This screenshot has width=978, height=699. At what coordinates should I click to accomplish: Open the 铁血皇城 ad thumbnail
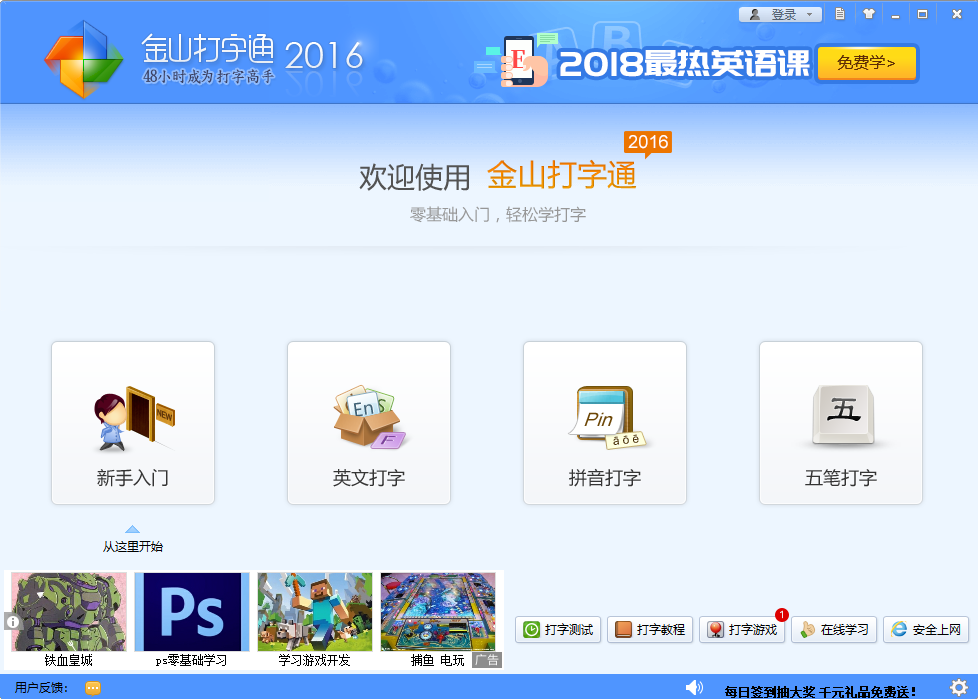coord(69,612)
